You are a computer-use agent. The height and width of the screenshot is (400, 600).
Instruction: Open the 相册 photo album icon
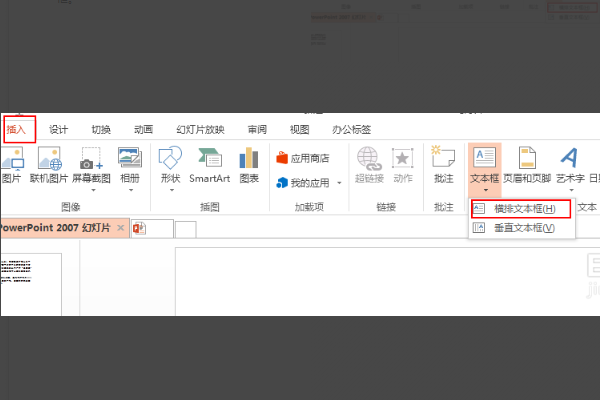130,158
